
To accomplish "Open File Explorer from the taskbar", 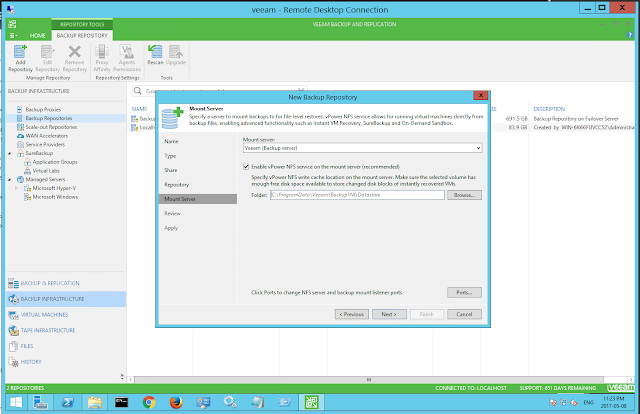I will pyautogui.click(x=95, y=403).
